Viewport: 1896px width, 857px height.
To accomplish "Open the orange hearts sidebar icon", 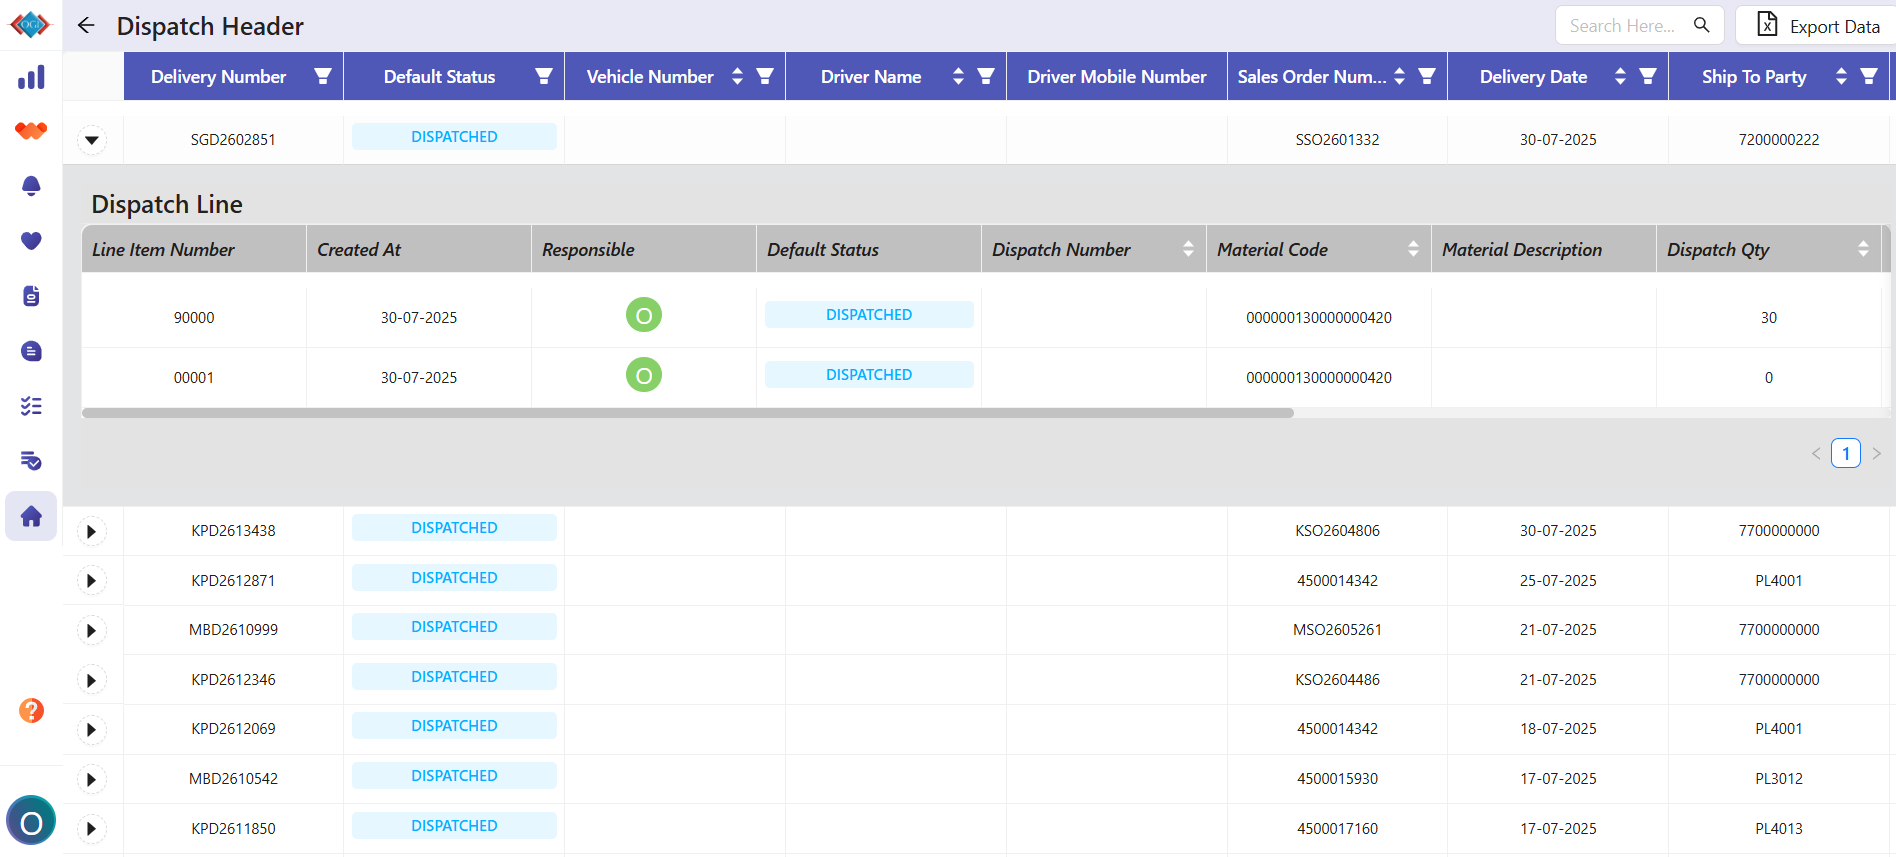I will [x=31, y=131].
